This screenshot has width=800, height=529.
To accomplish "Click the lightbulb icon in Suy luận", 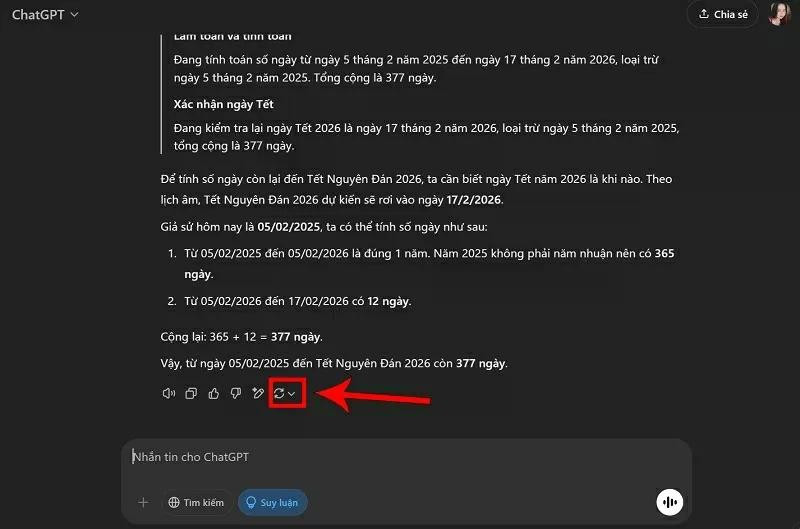I will [252, 502].
